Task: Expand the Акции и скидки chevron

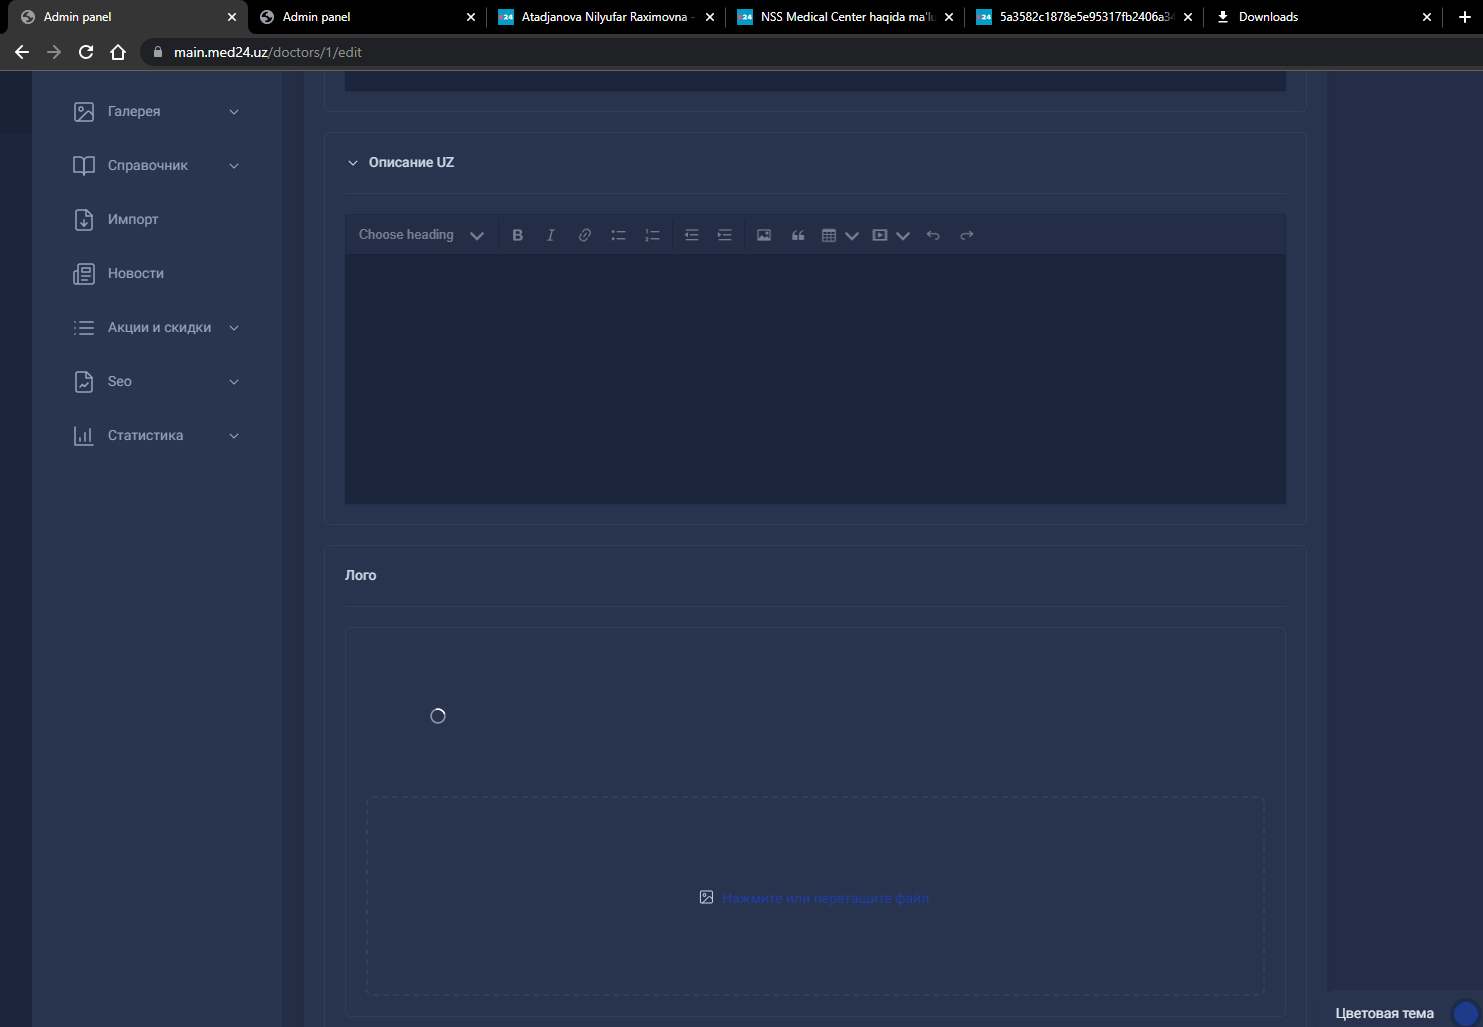Action: click(234, 328)
